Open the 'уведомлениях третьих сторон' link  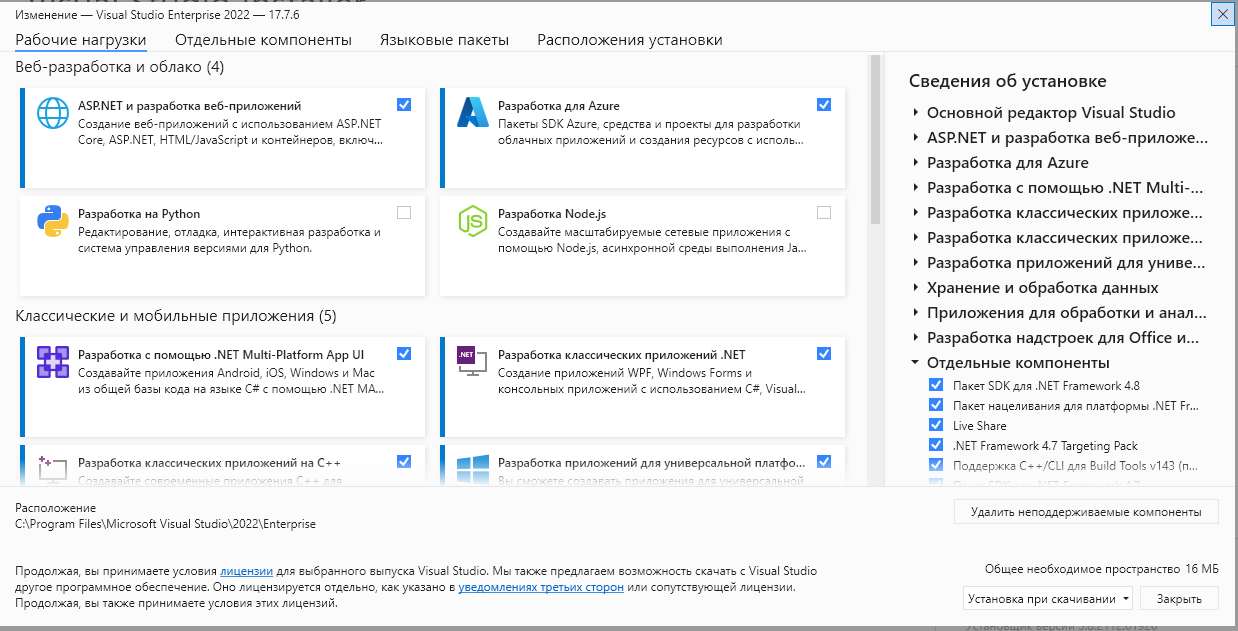click(541, 587)
